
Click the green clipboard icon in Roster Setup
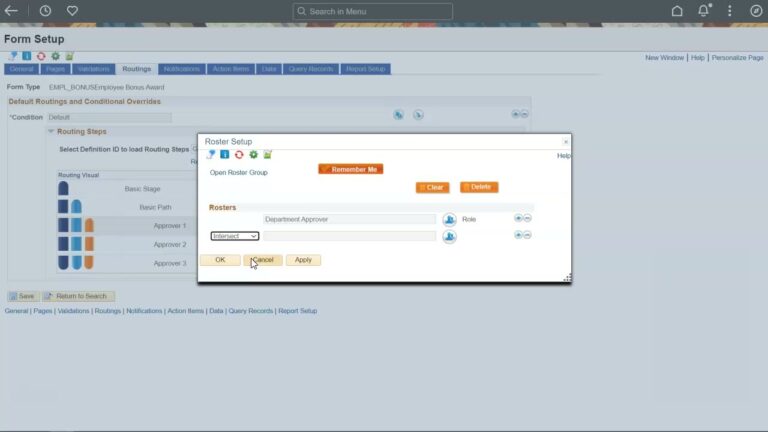click(x=267, y=155)
